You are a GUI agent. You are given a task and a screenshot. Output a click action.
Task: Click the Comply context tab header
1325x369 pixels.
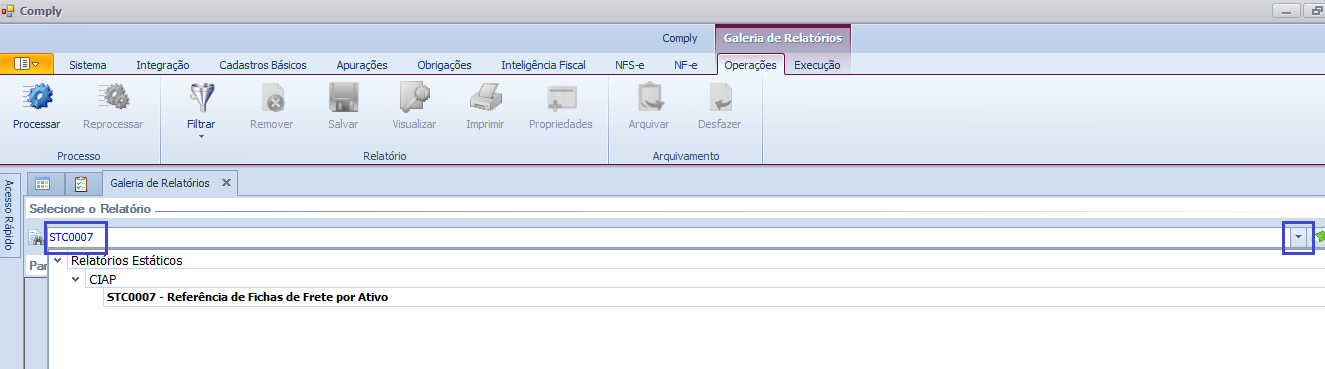click(680, 38)
